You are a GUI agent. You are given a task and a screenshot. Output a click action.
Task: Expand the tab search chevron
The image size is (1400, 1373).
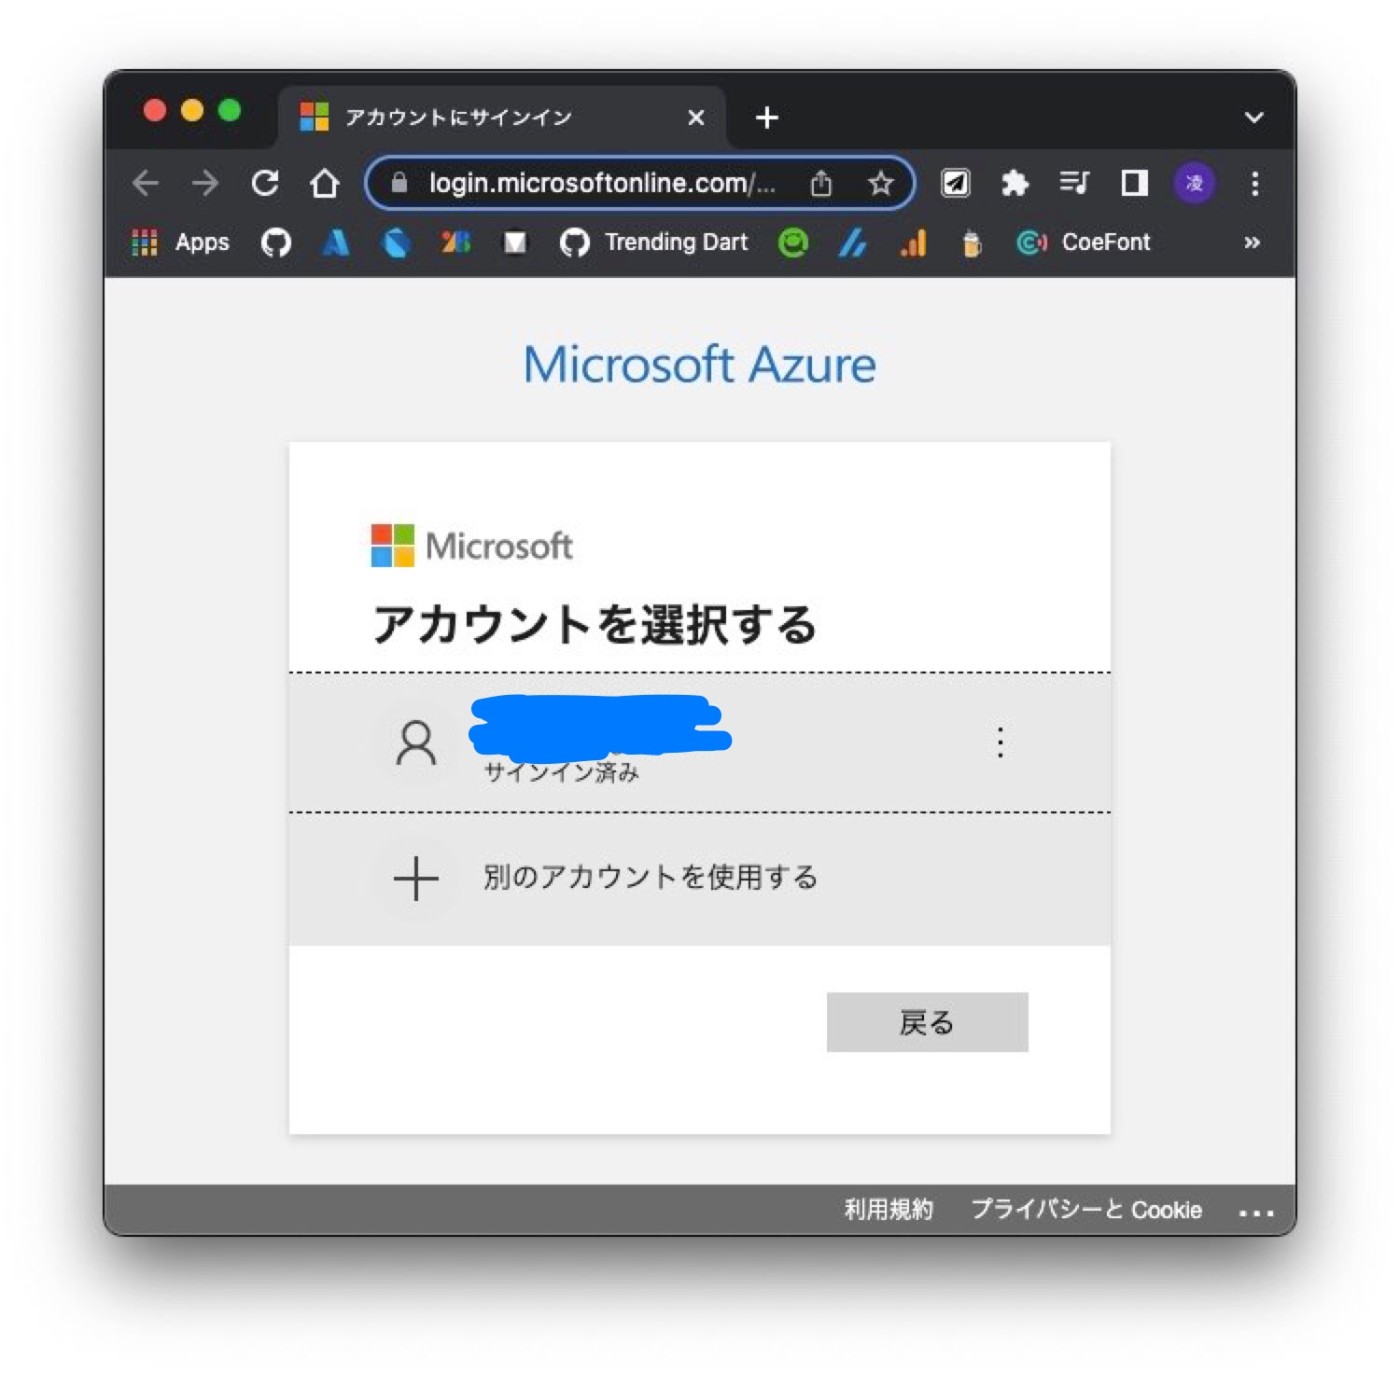point(1253,117)
